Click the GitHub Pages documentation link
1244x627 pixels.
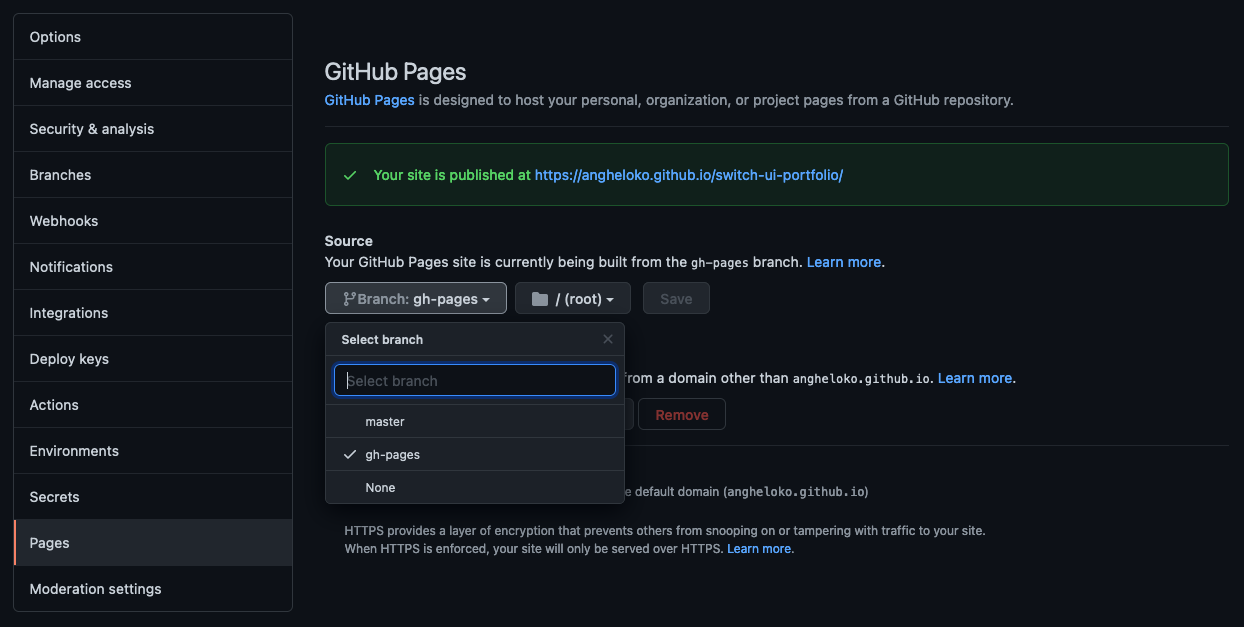click(369, 100)
